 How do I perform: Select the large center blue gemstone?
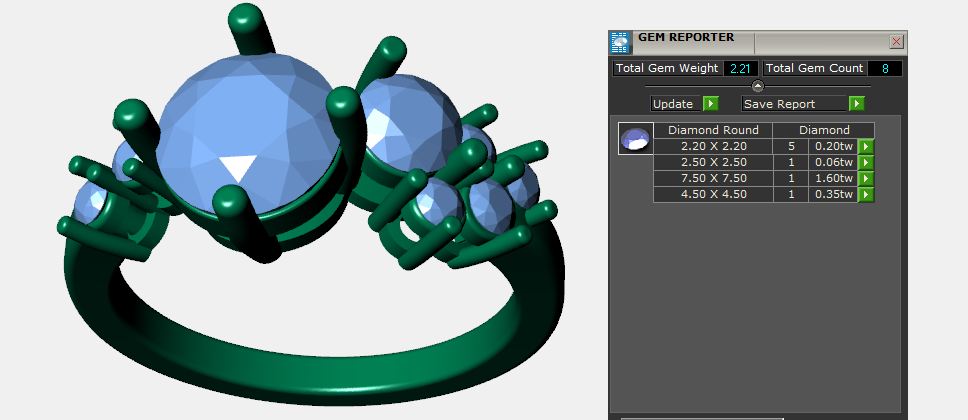(x=247, y=133)
